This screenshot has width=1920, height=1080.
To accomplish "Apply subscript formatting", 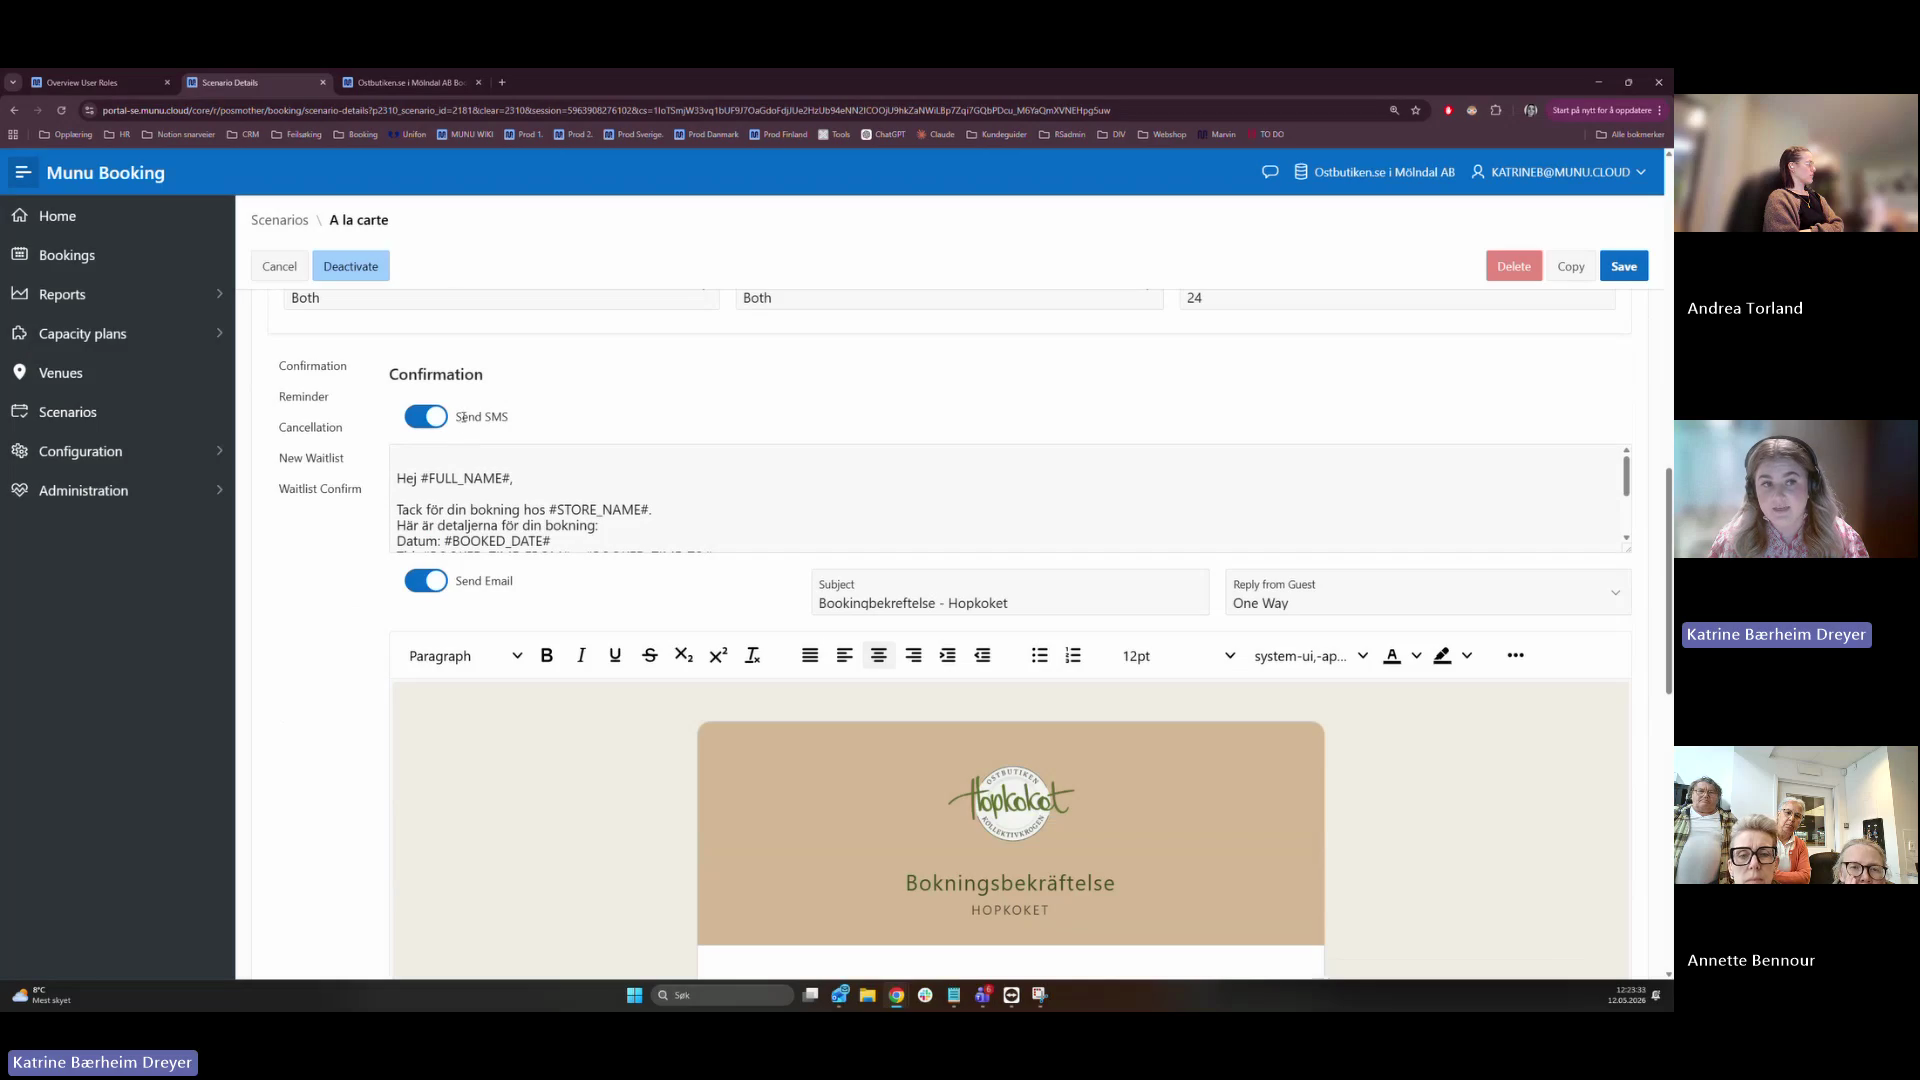I will pyautogui.click(x=684, y=656).
